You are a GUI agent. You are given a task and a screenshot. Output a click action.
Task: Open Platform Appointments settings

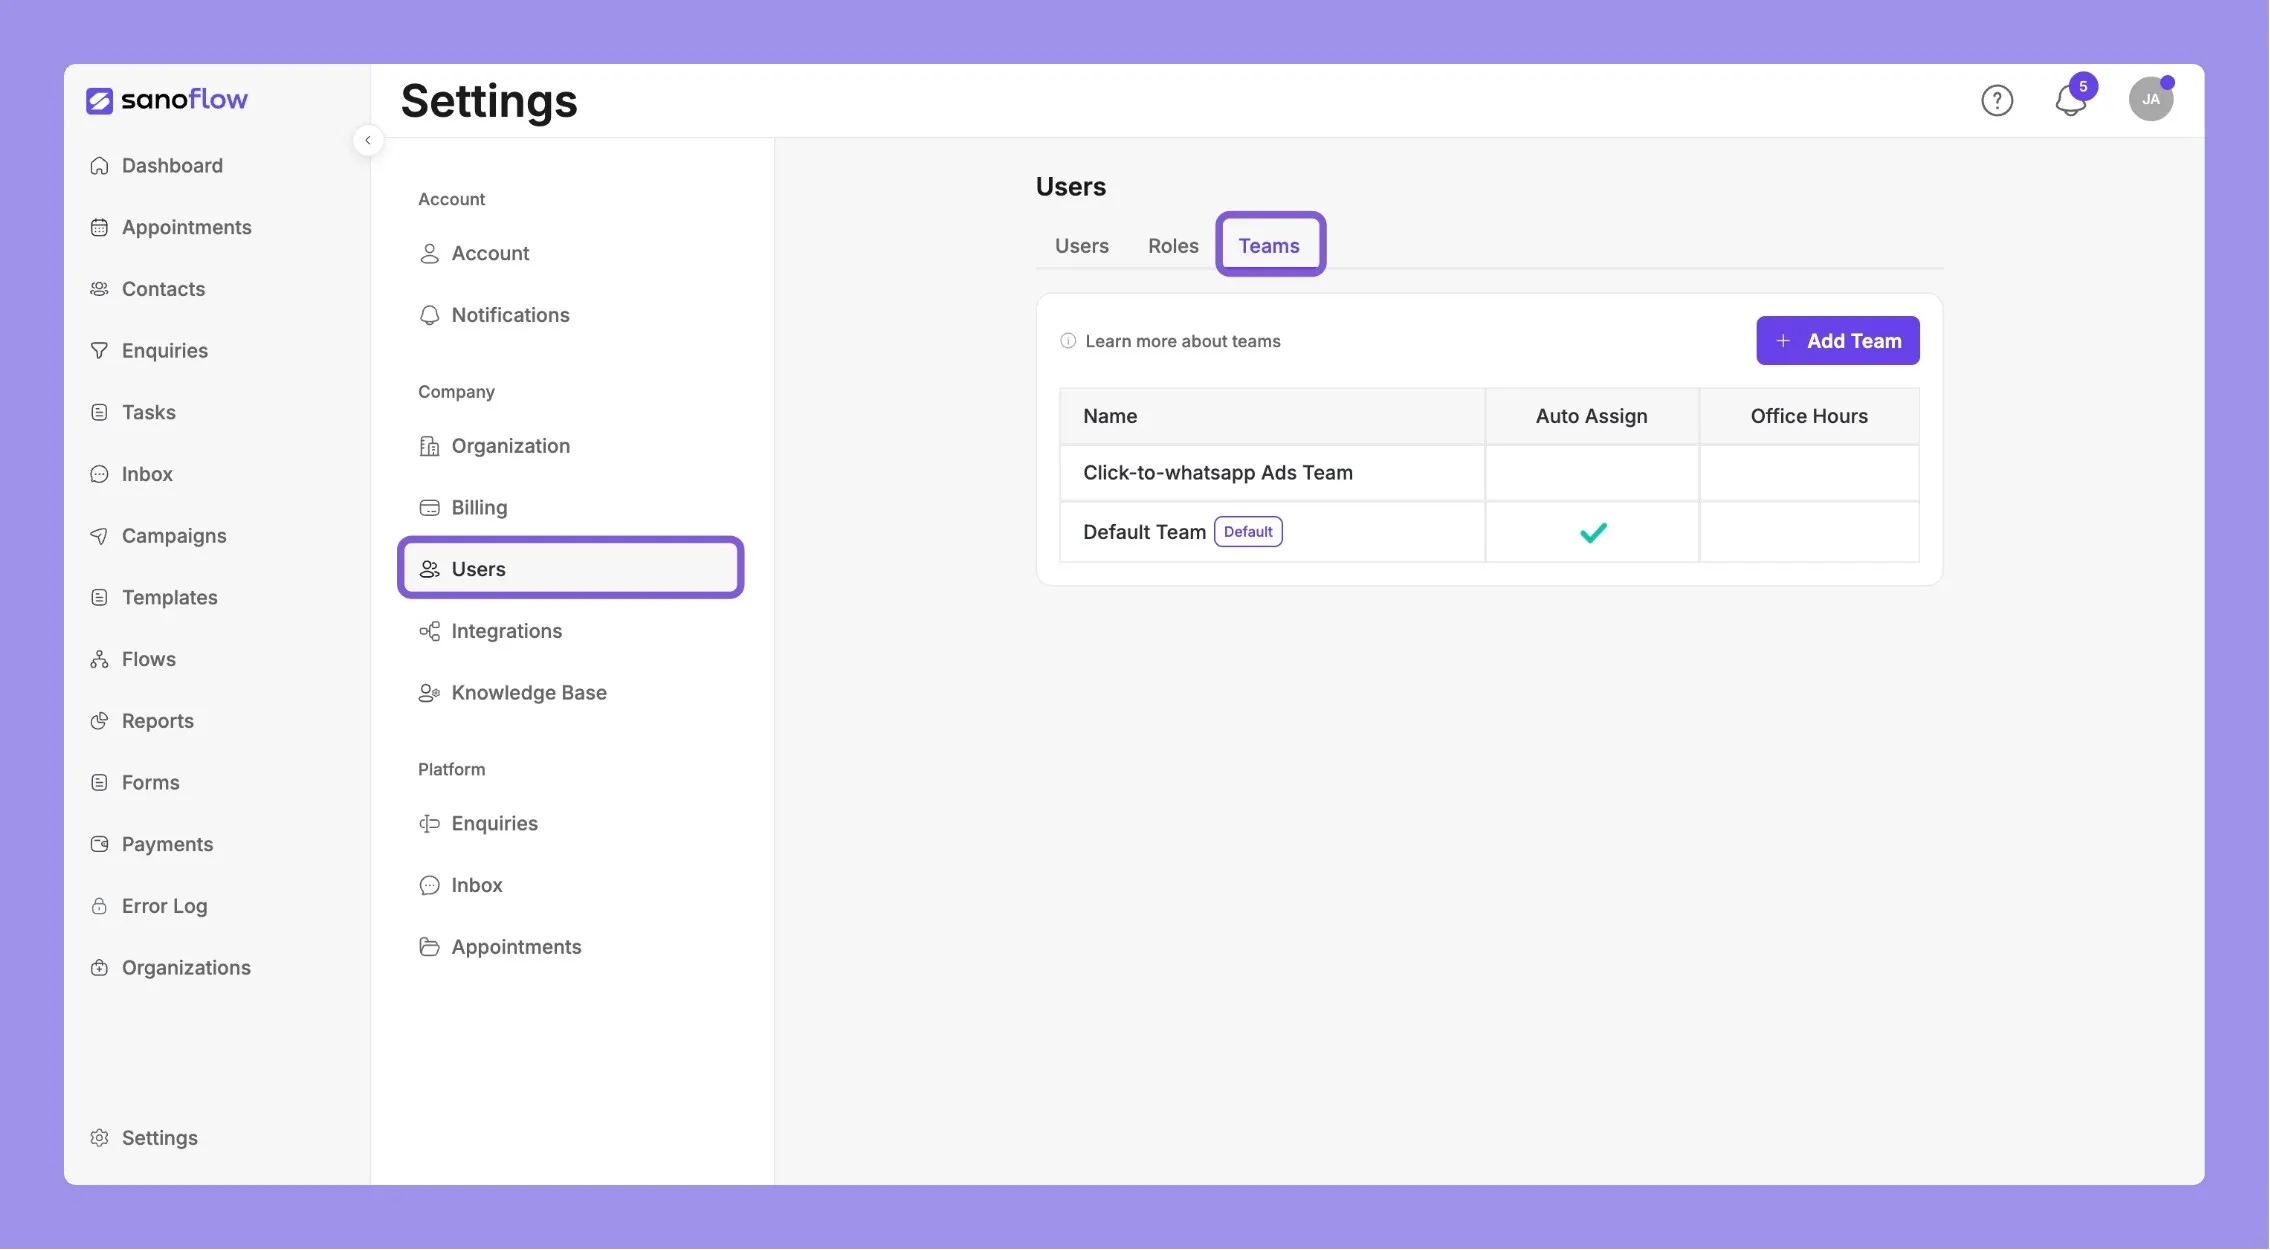point(571,947)
